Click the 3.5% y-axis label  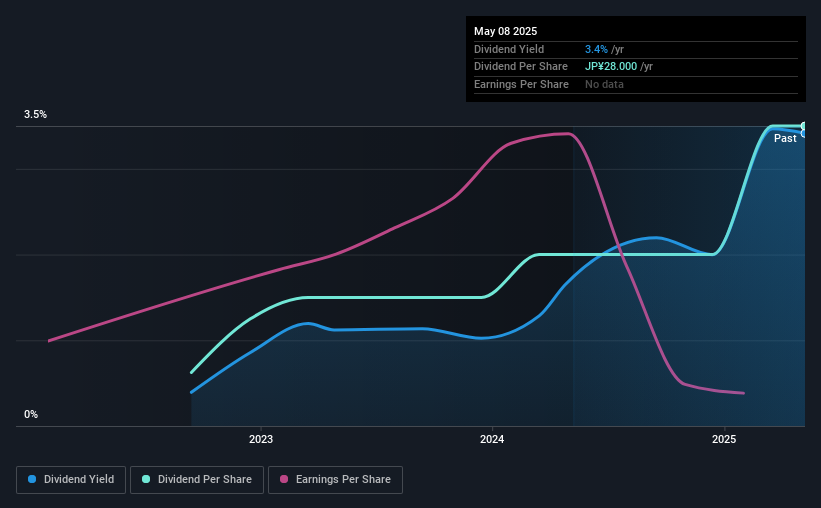click(35, 114)
